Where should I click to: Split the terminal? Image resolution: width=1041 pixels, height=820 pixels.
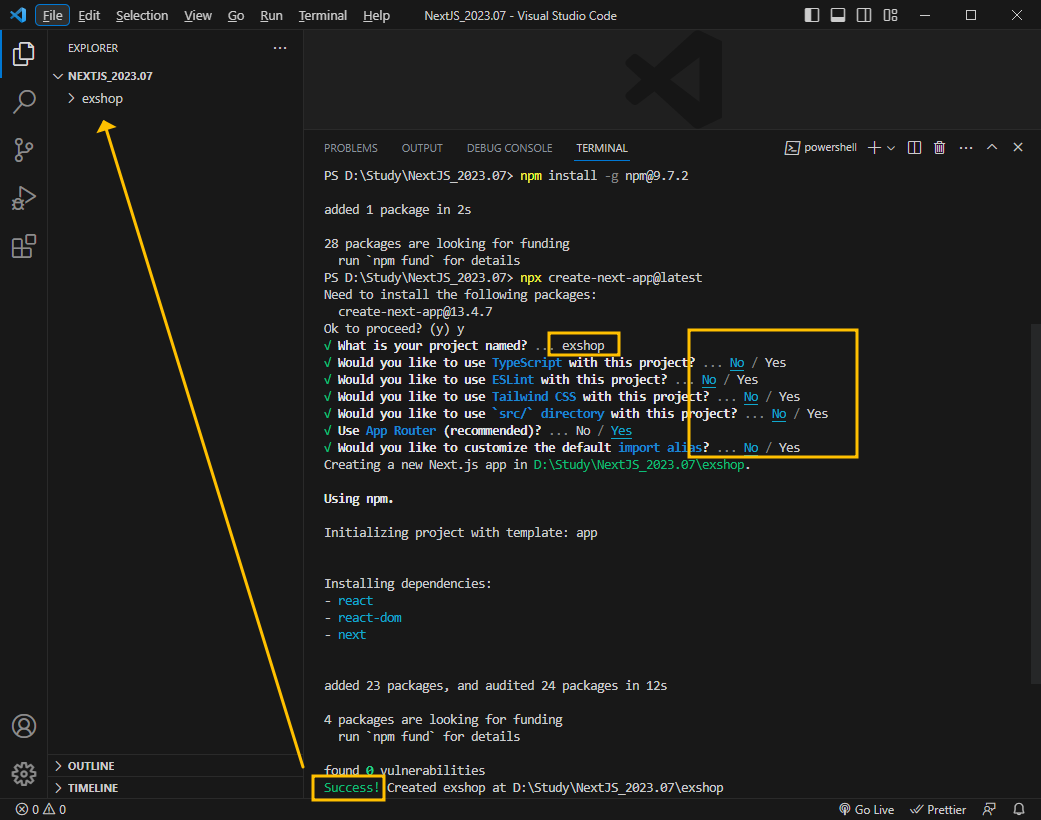pos(914,147)
